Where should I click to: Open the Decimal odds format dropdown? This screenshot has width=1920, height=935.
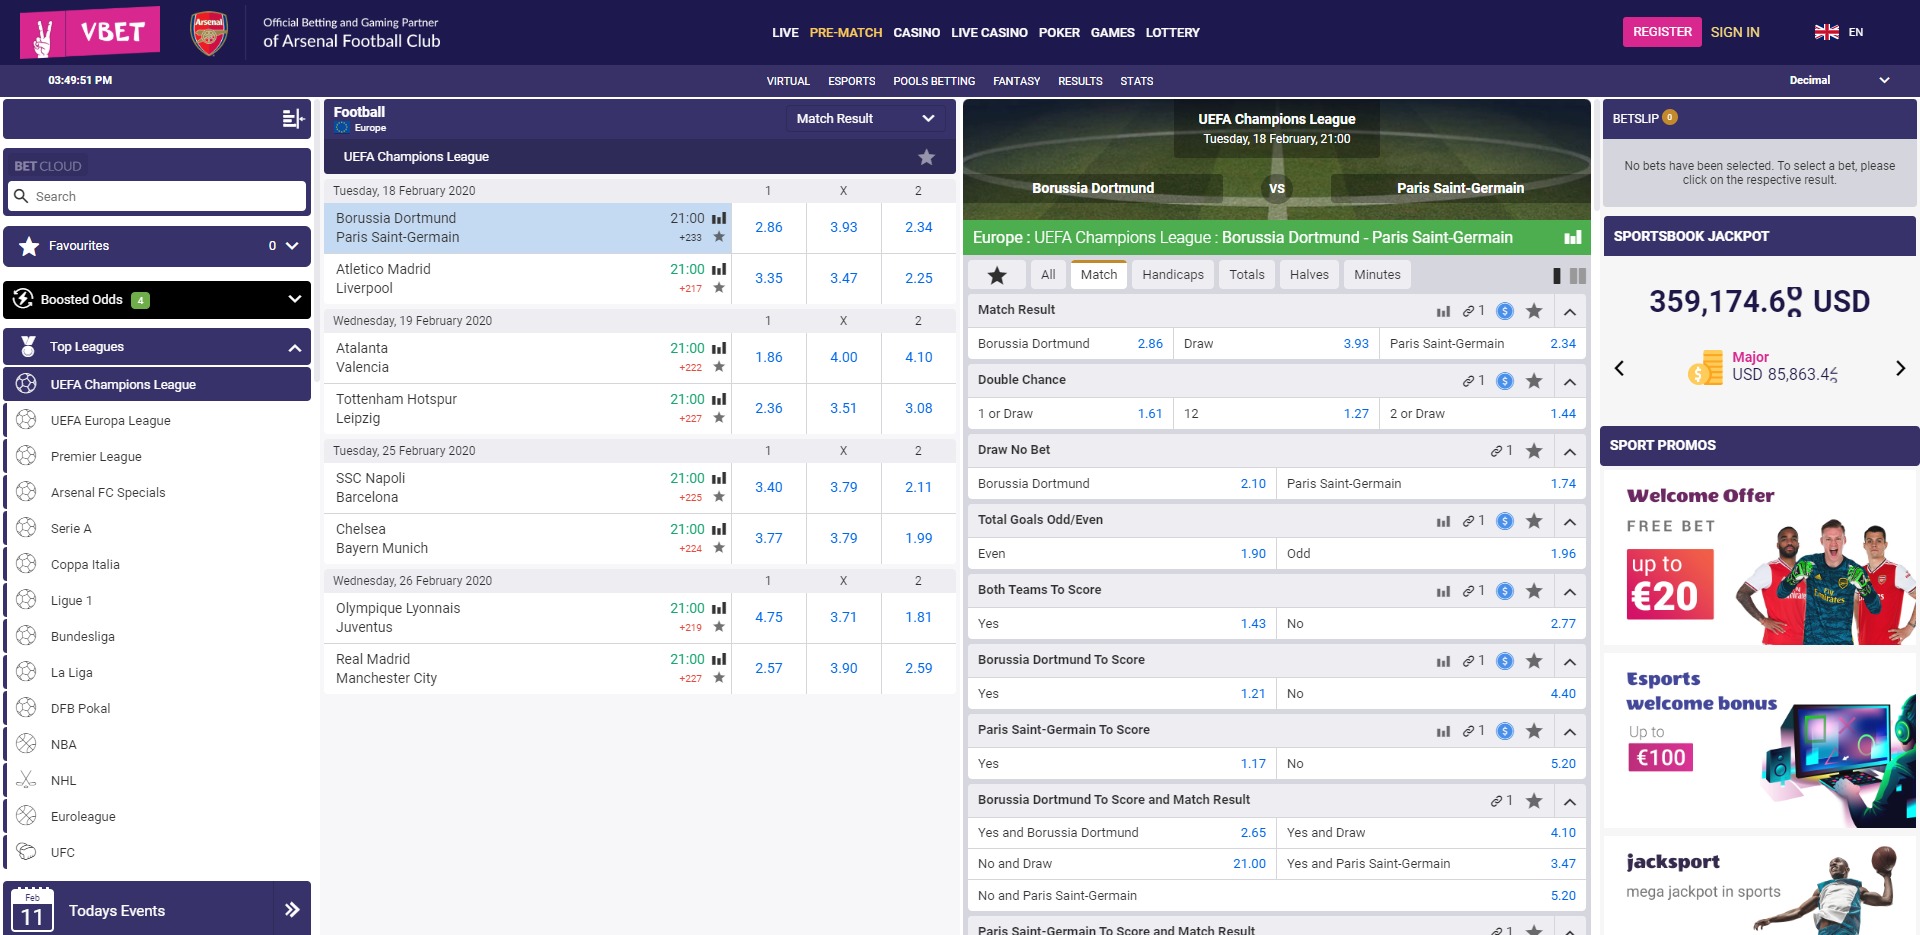coord(1839,80)
